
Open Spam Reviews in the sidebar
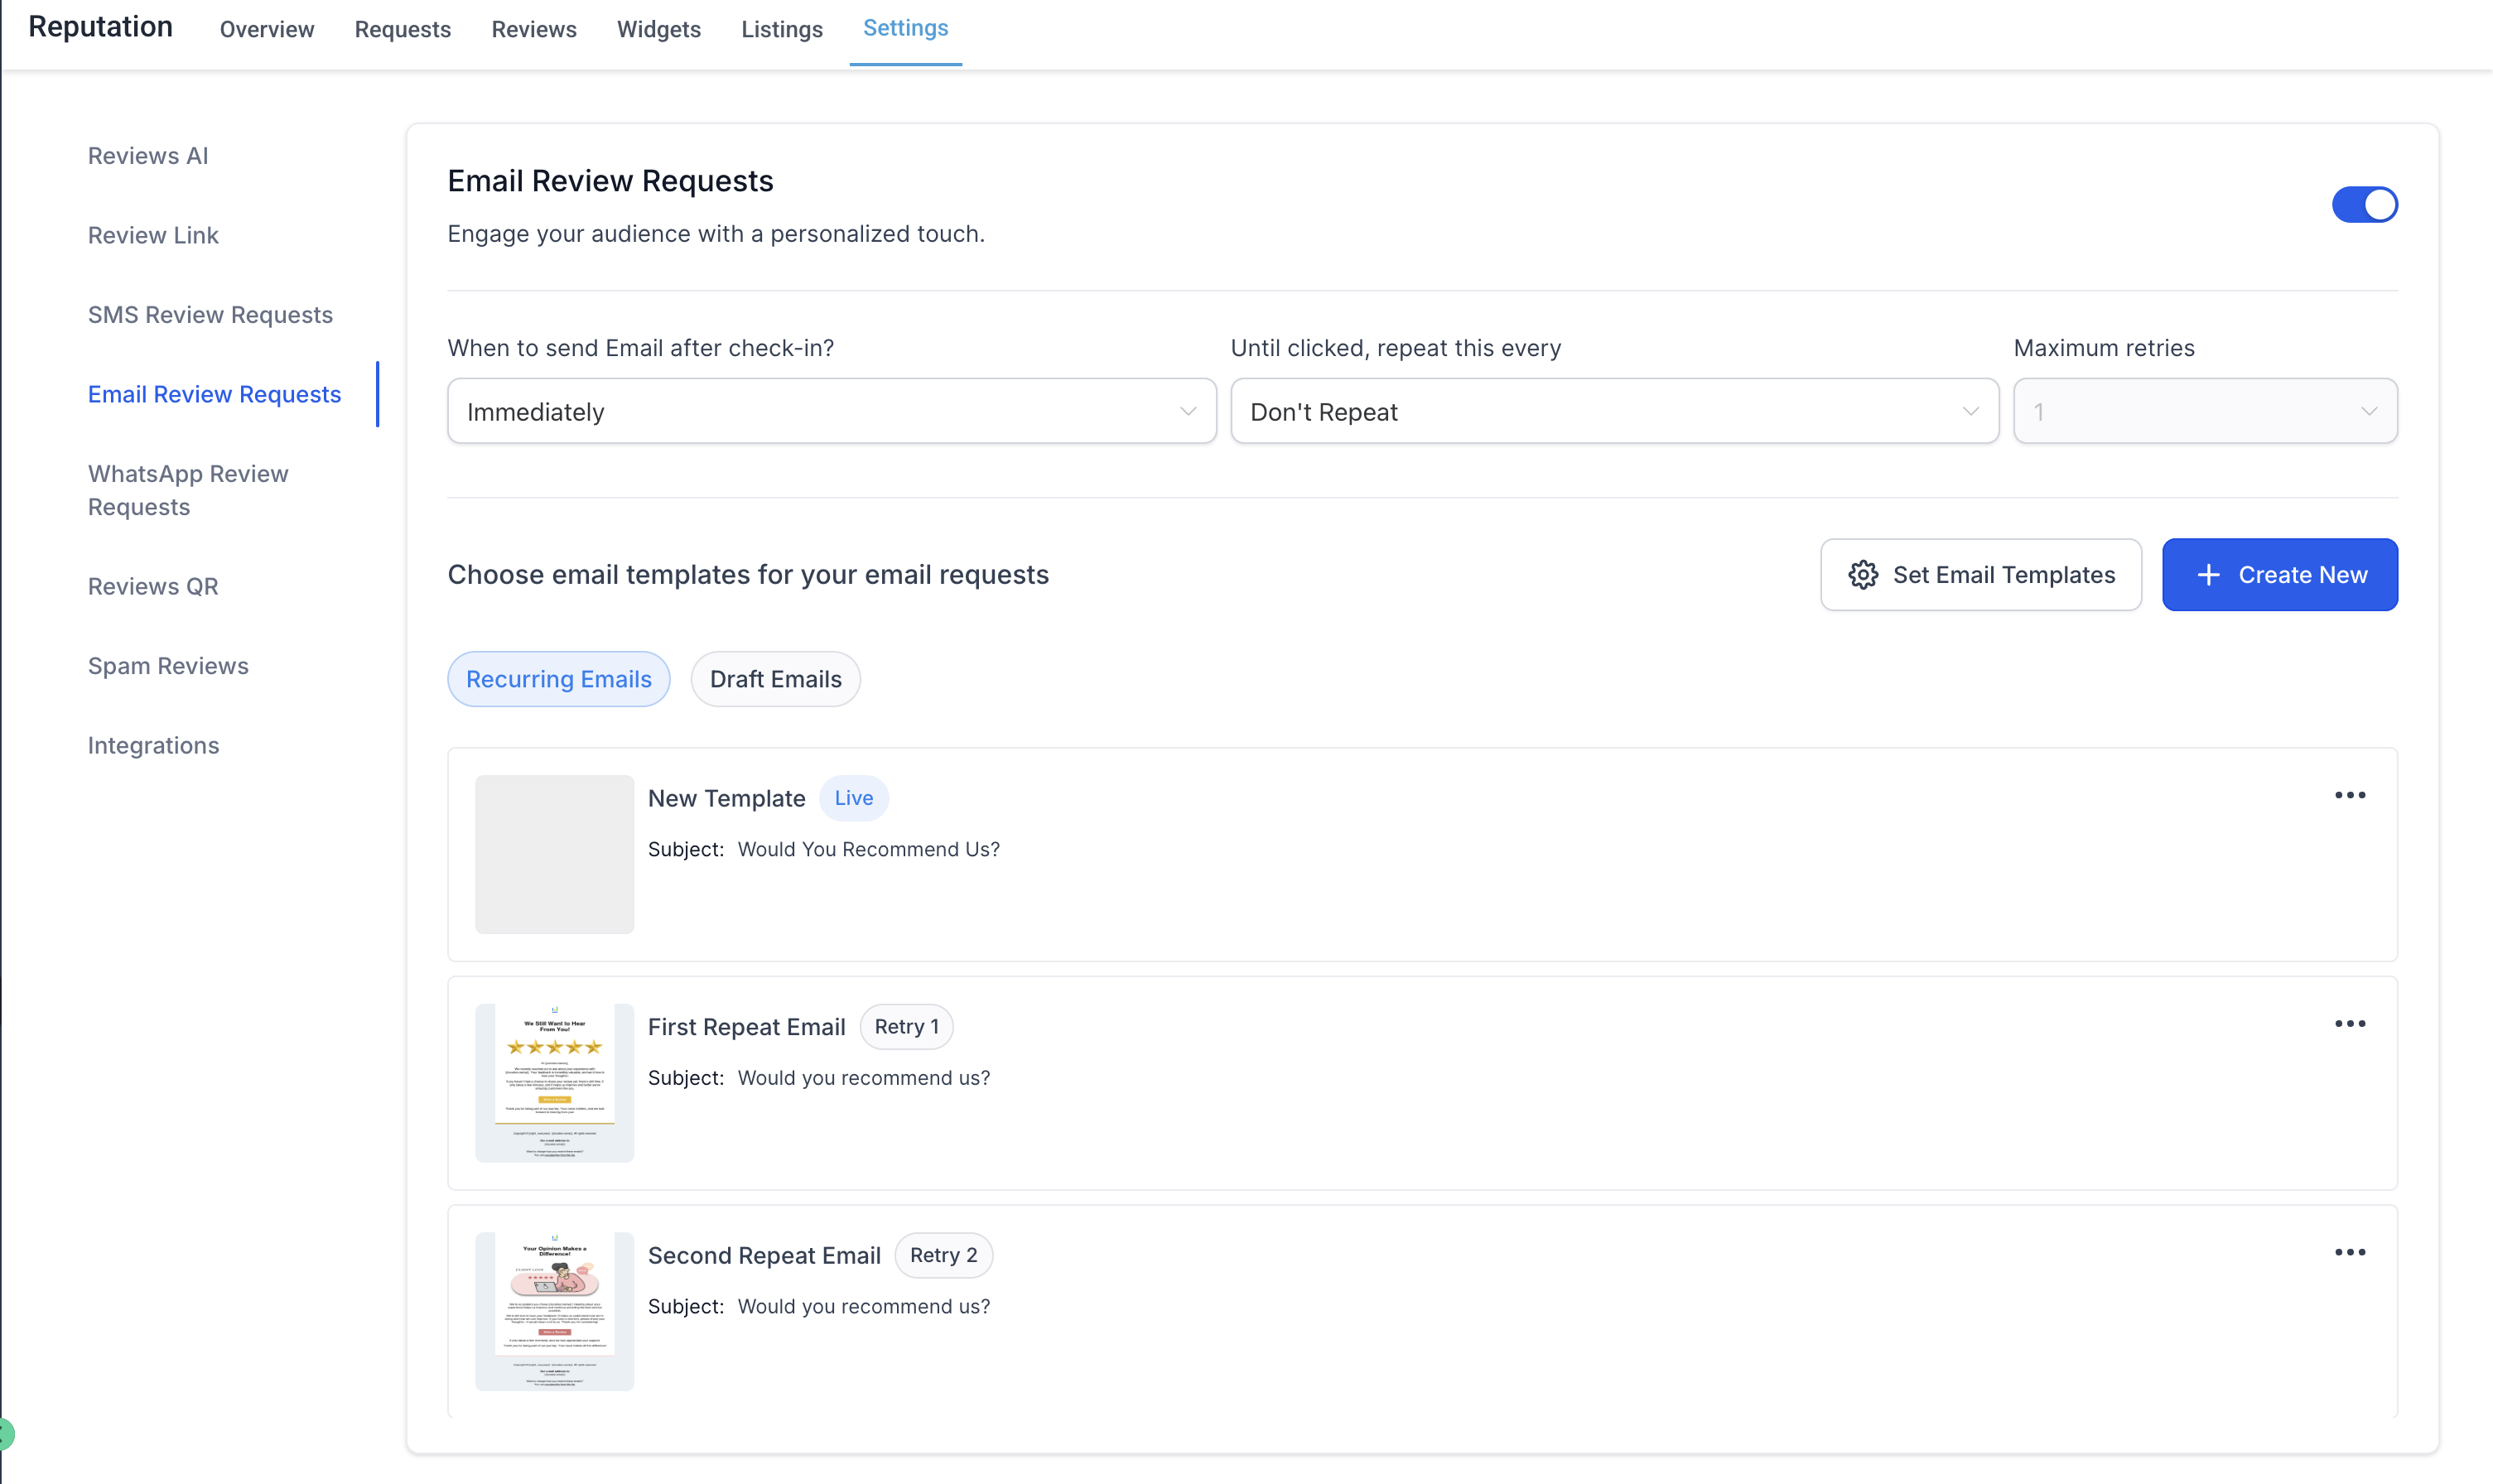[x=168, y=666]
